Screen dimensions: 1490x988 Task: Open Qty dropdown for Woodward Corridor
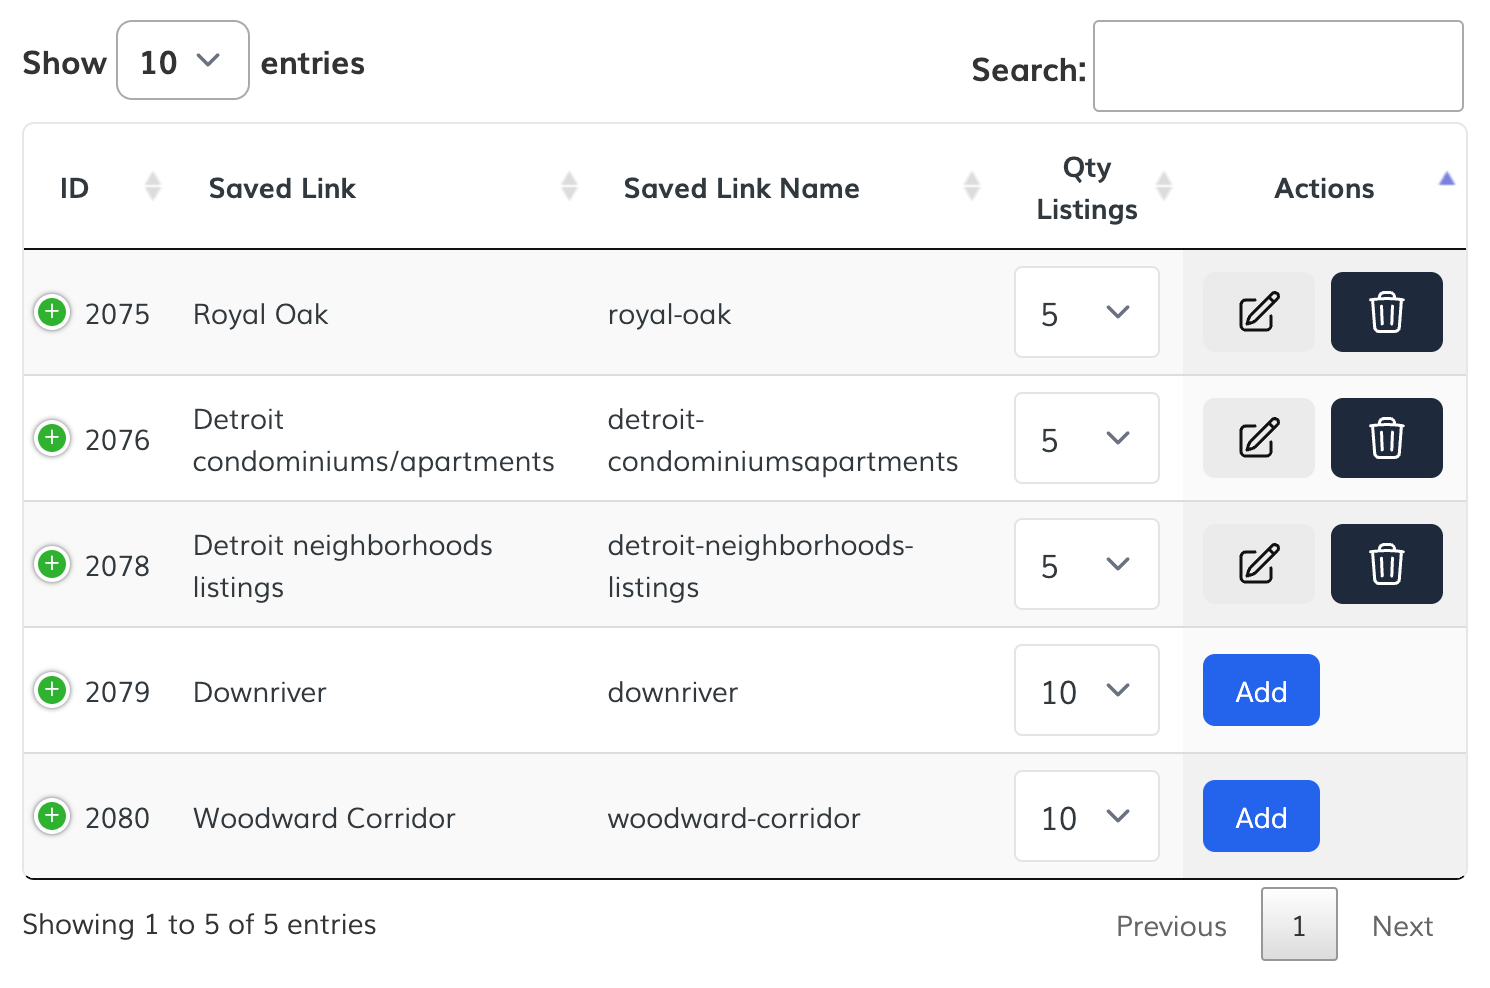1086,817
